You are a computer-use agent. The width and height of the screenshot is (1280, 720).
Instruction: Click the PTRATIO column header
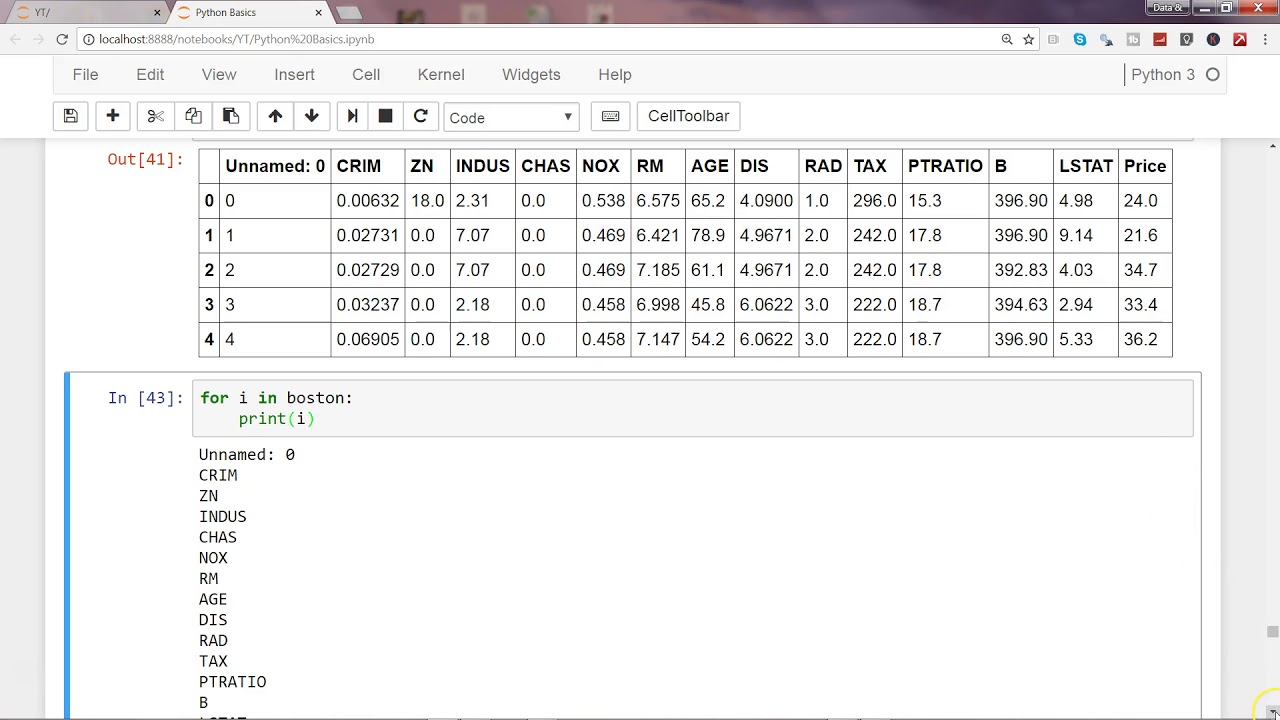tap(945, 166)
